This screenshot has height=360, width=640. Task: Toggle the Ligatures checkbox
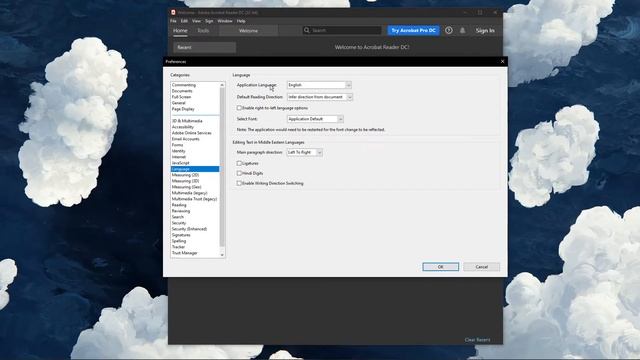click(239, 163)
